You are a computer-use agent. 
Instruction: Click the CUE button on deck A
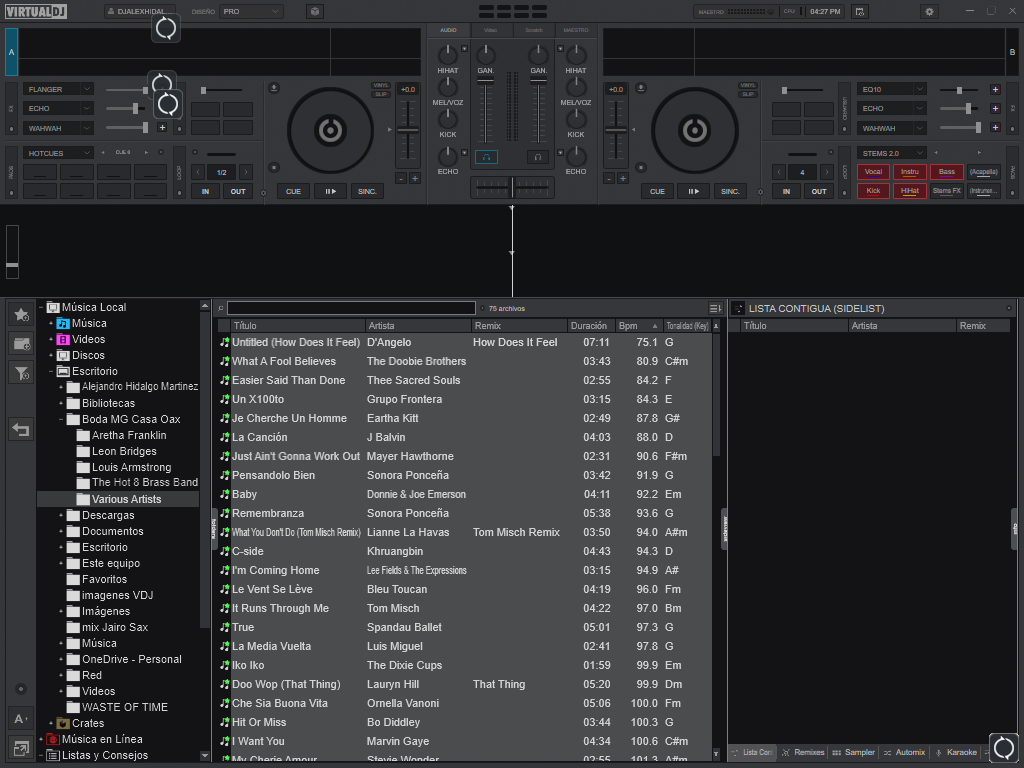coord(293,191)
